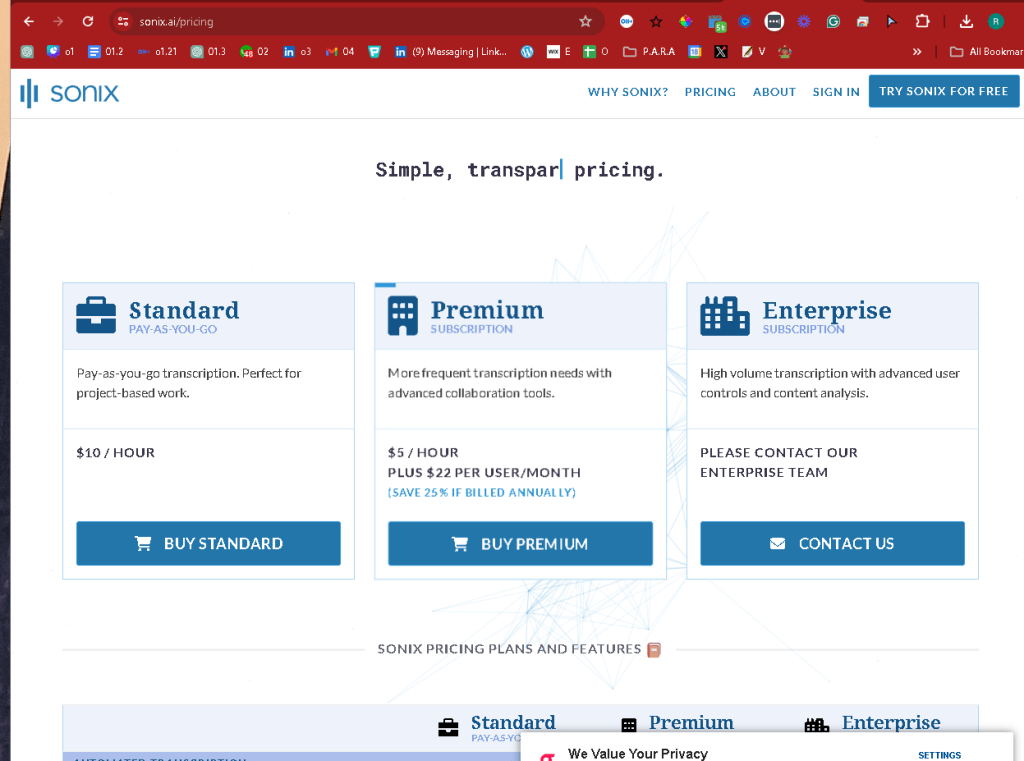Screen dimensions: 1024x761
Task: Click SAVE 25% IF BILLED ANNUALLY text
Action: pyautogui.click(x=482, y=493)
